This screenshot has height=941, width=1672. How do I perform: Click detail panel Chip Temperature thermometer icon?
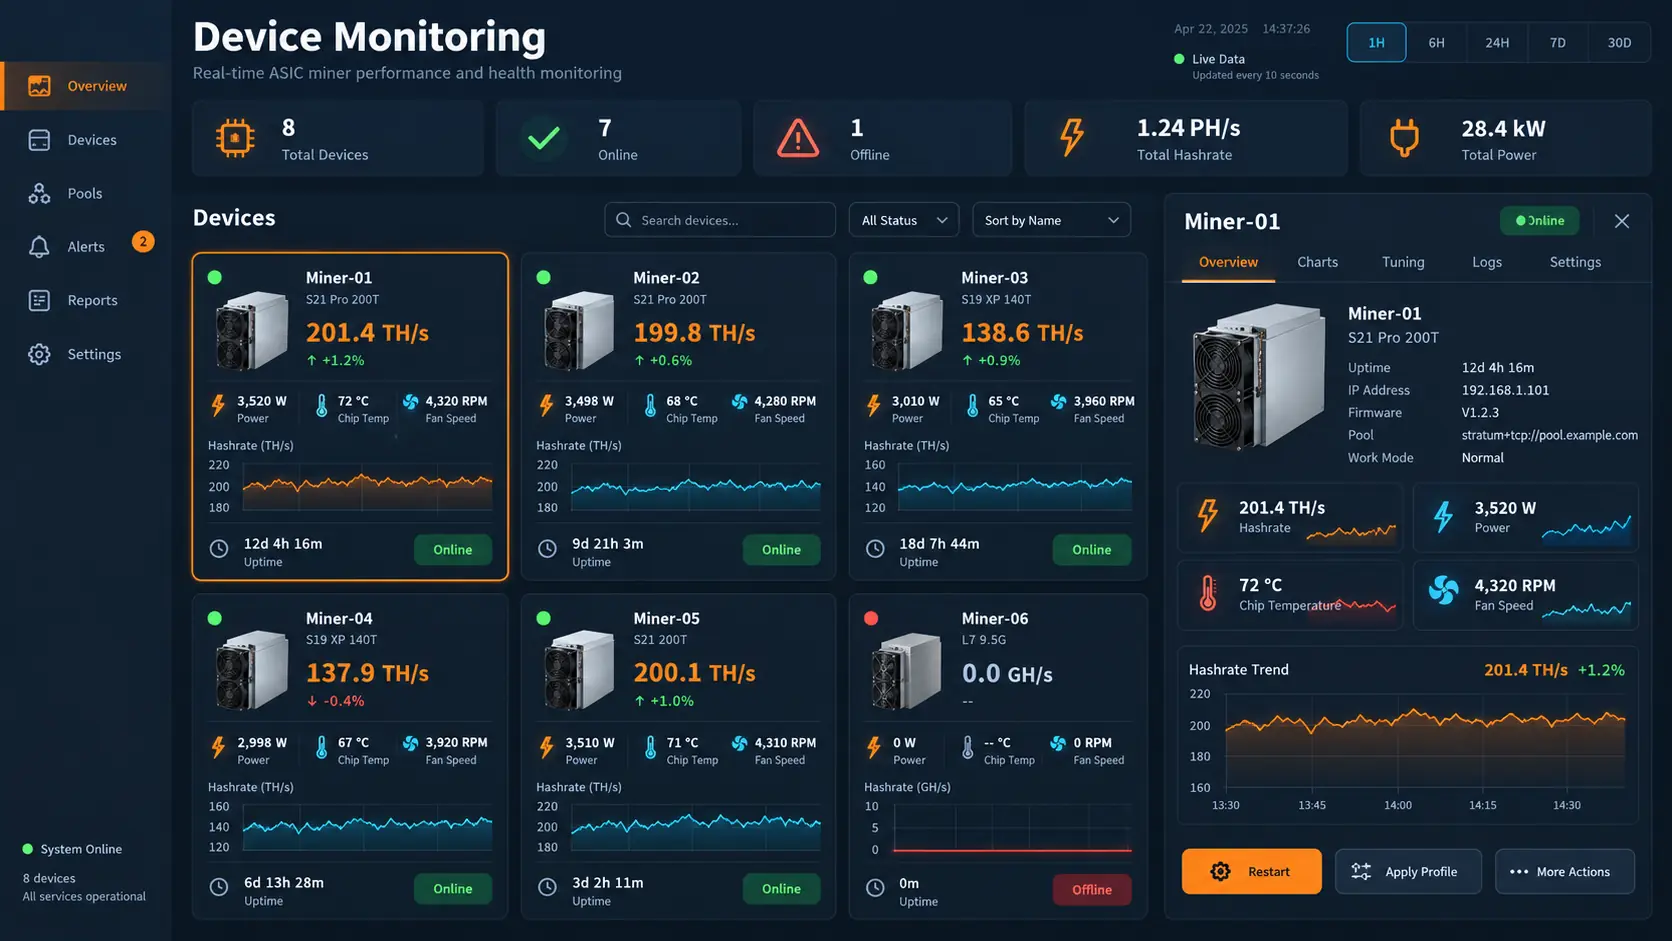tap(1208, 594)
